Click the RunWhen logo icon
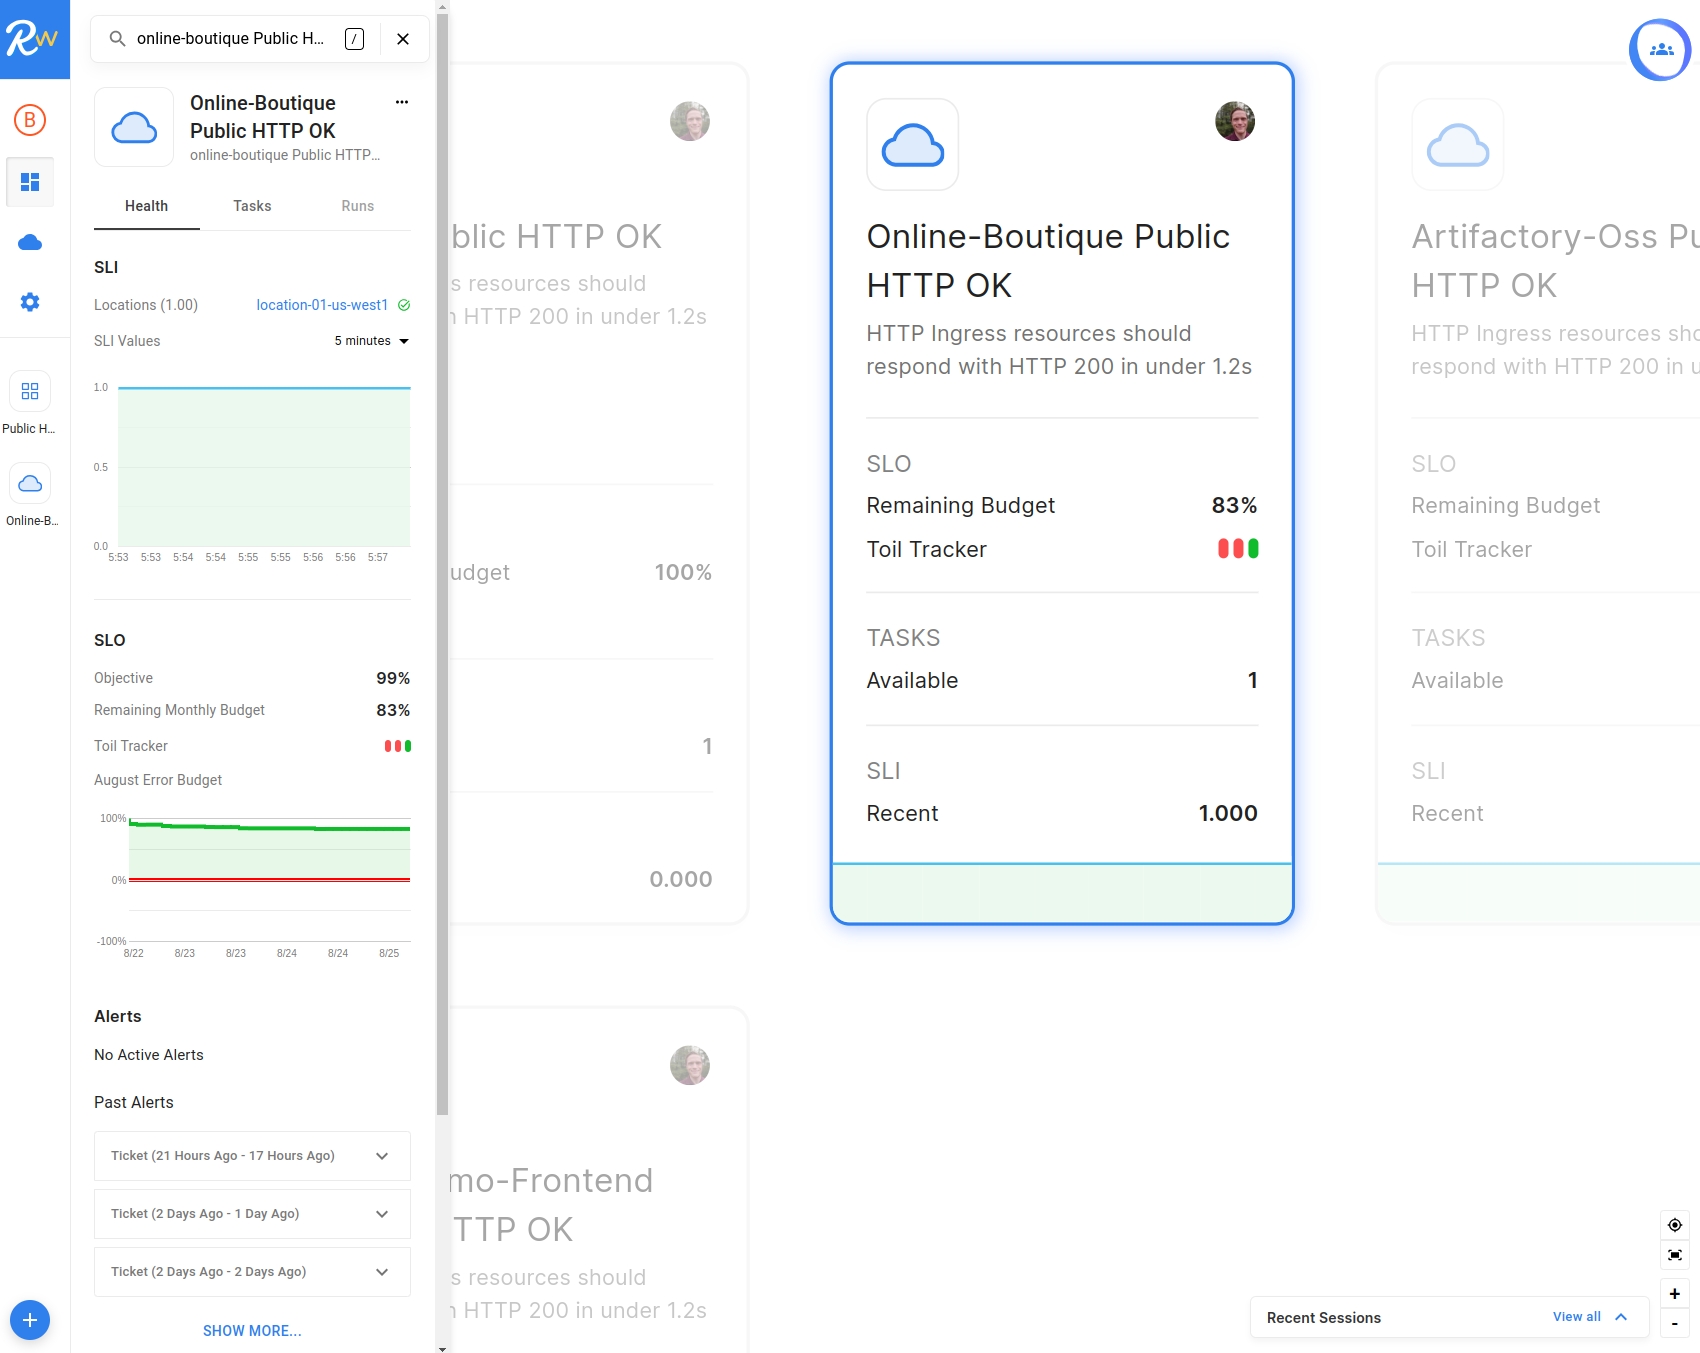1700x1353 pixels. (33, 39)
